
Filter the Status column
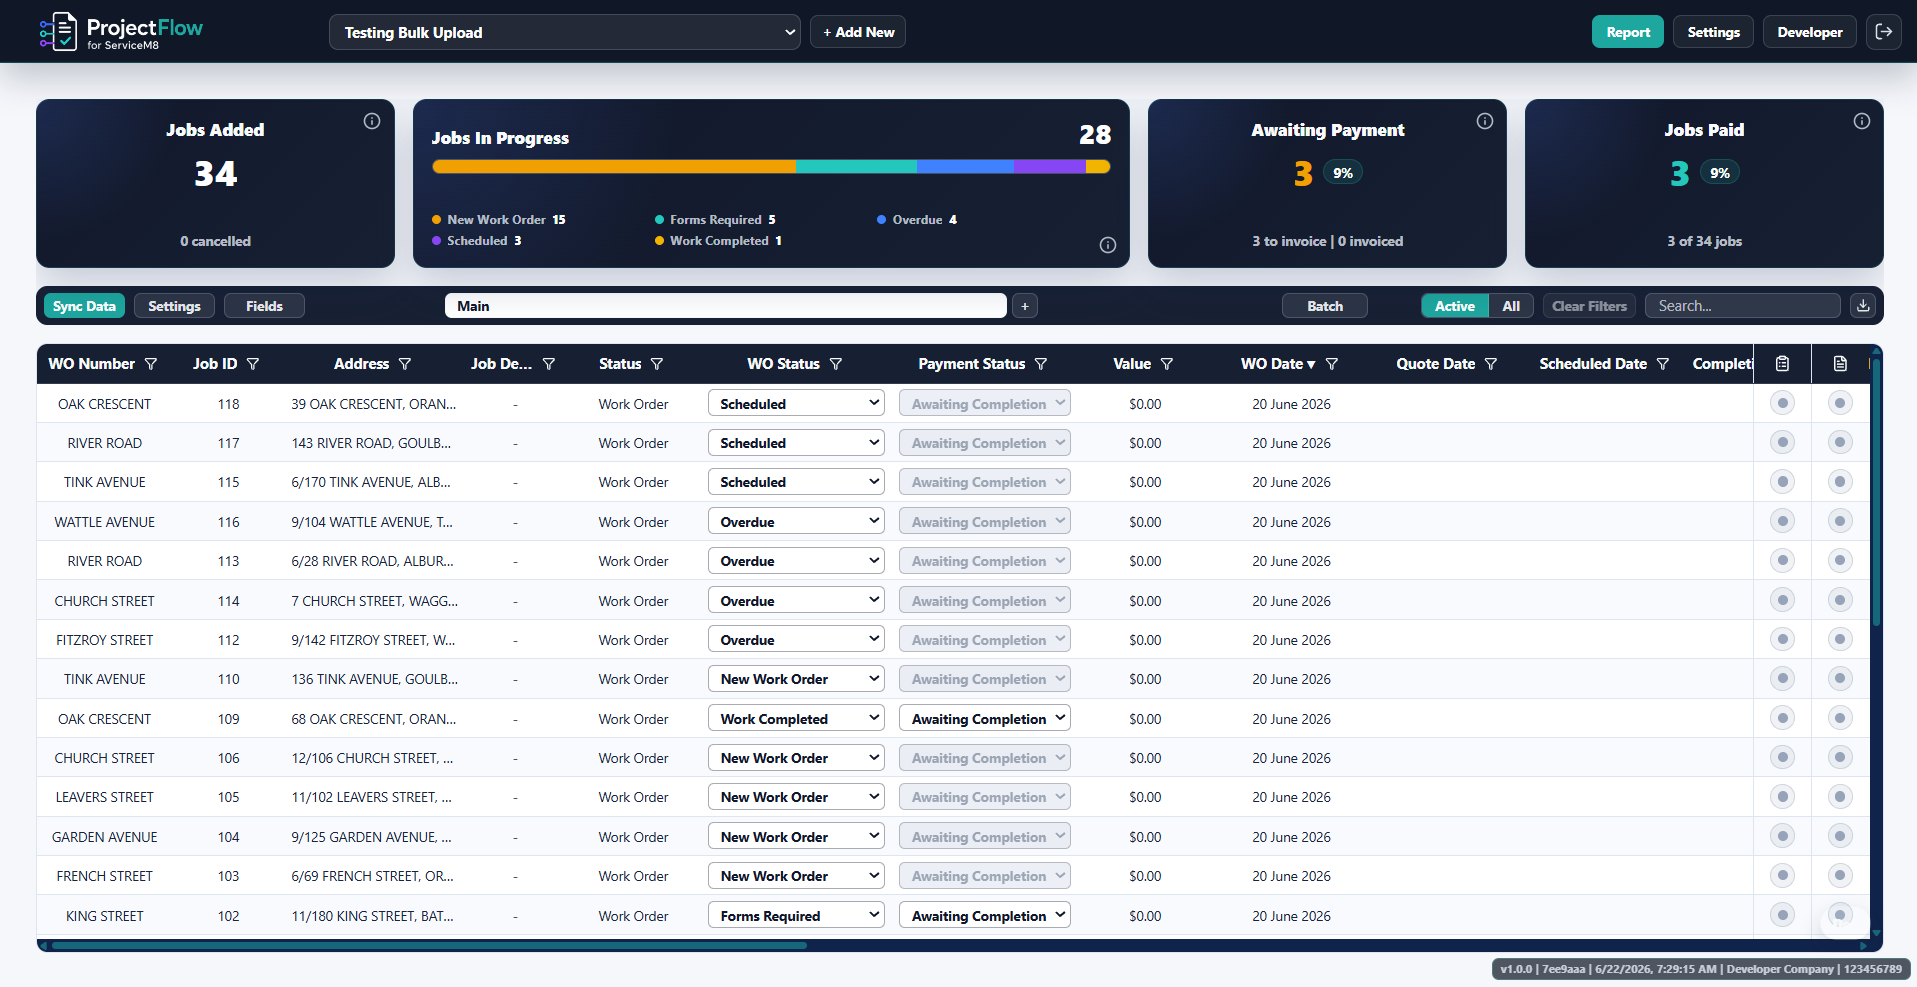(657, 364)
